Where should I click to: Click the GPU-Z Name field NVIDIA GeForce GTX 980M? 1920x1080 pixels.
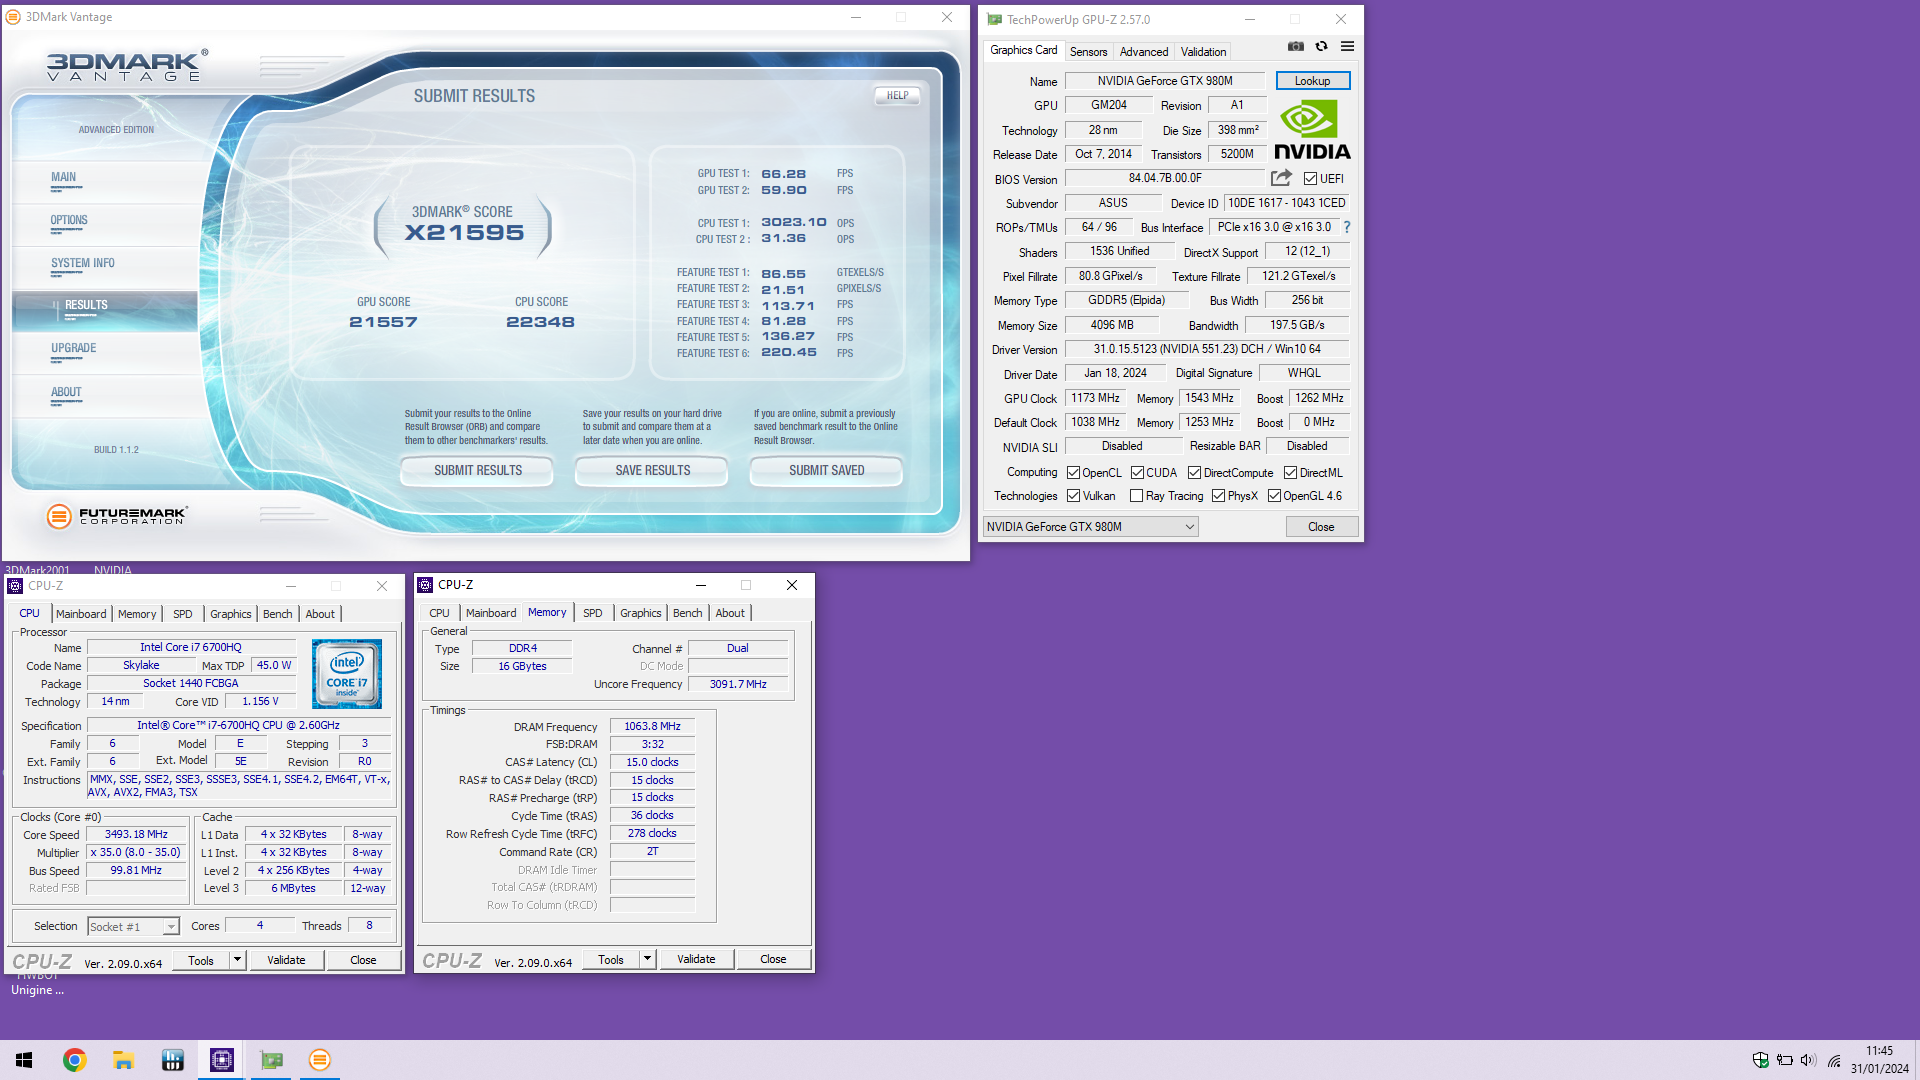pyautogui.click(x=1165, y=81)
